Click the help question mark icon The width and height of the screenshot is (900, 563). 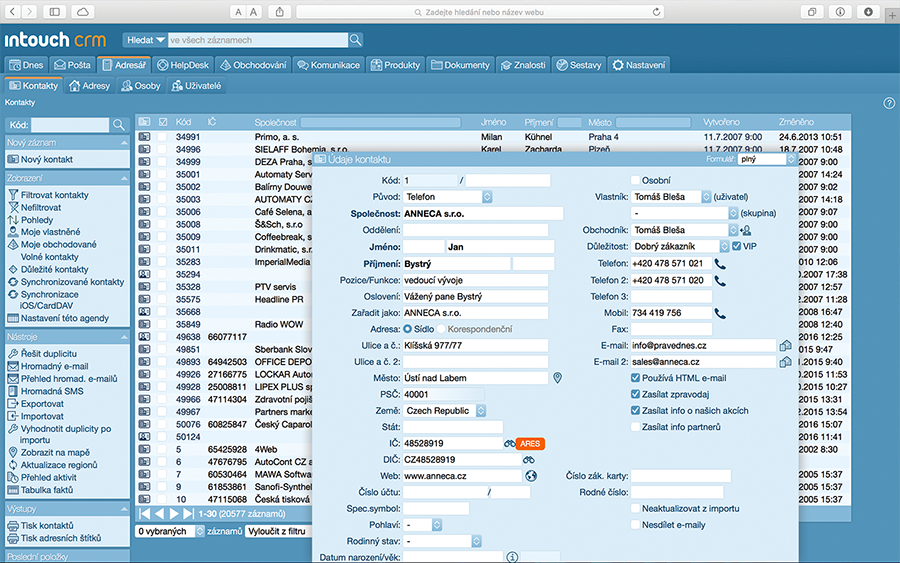[889, 103]
